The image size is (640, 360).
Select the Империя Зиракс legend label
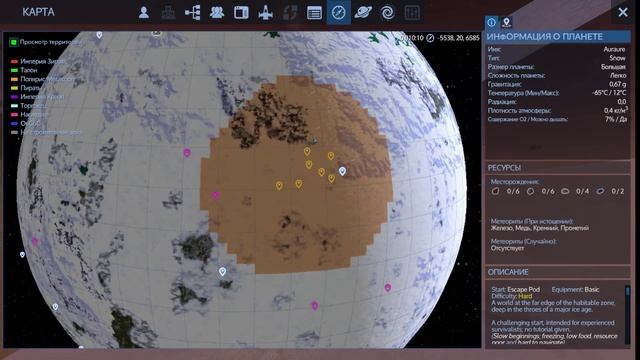42,62
